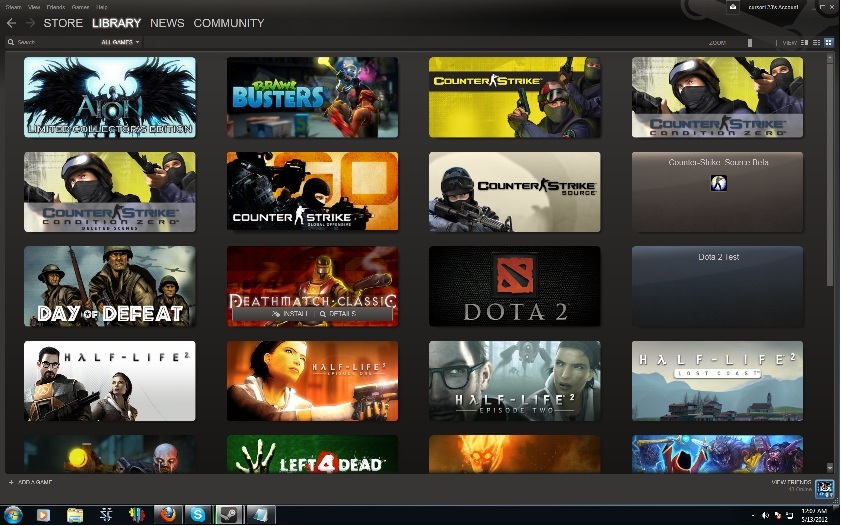Click the Steam taskbar icon

229,515
